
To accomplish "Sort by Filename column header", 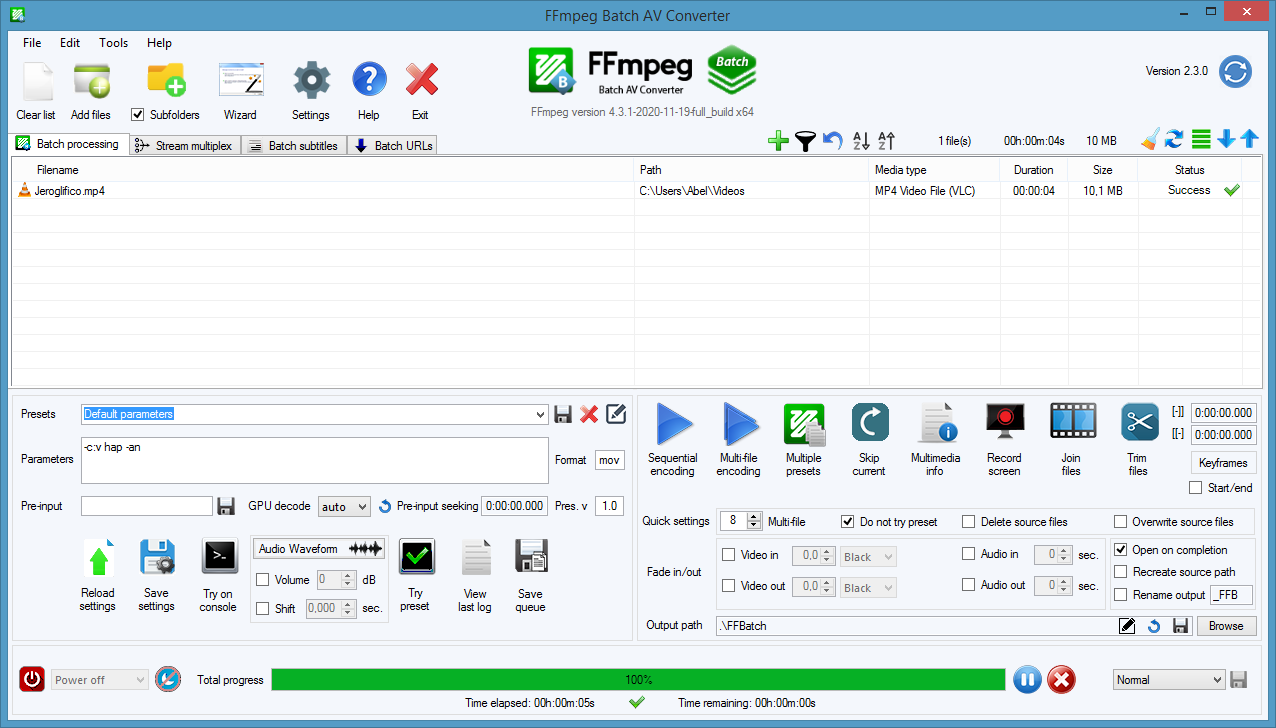I will tap(324, 170).
